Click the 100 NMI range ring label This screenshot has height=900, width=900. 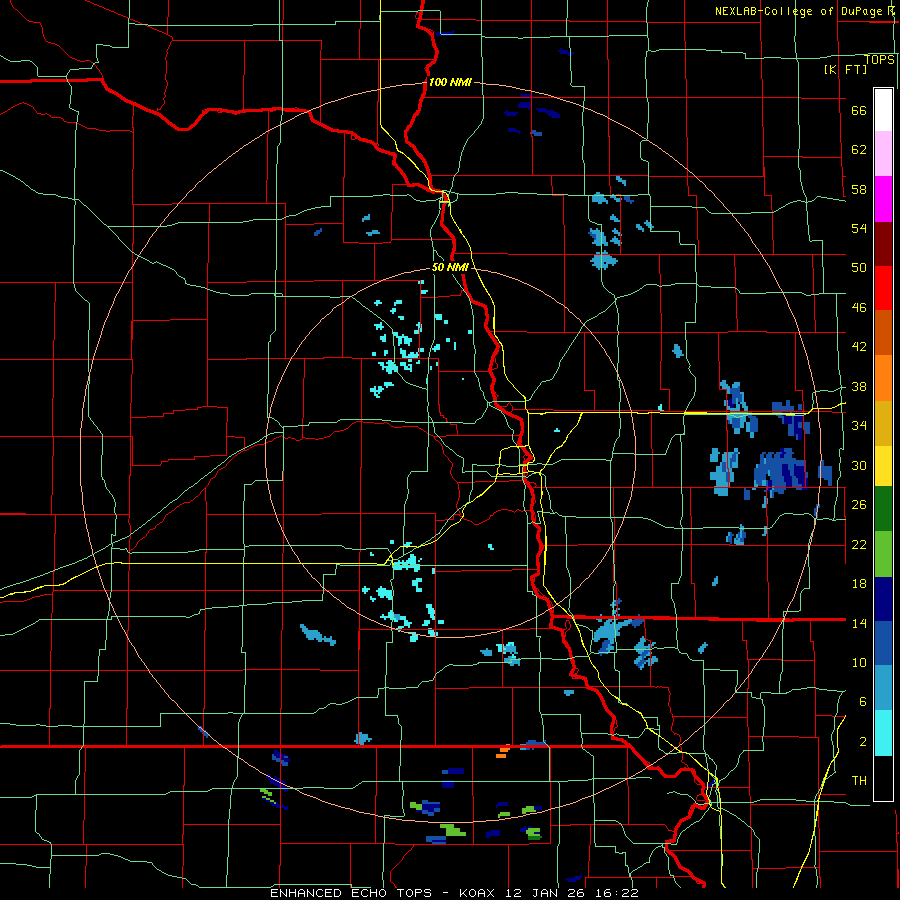450,82
